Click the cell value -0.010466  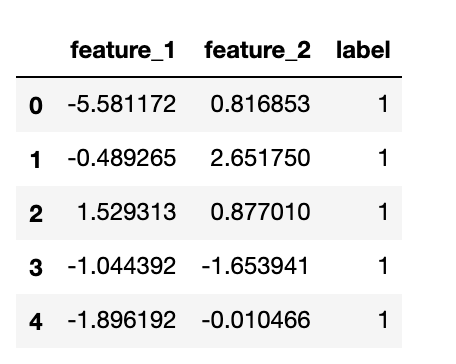point(256,320)
